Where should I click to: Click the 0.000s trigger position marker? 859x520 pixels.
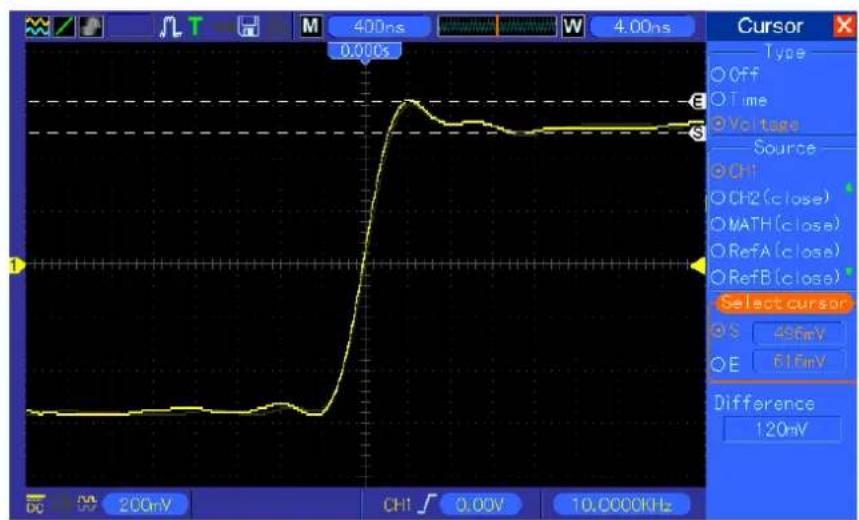[364, 52]
